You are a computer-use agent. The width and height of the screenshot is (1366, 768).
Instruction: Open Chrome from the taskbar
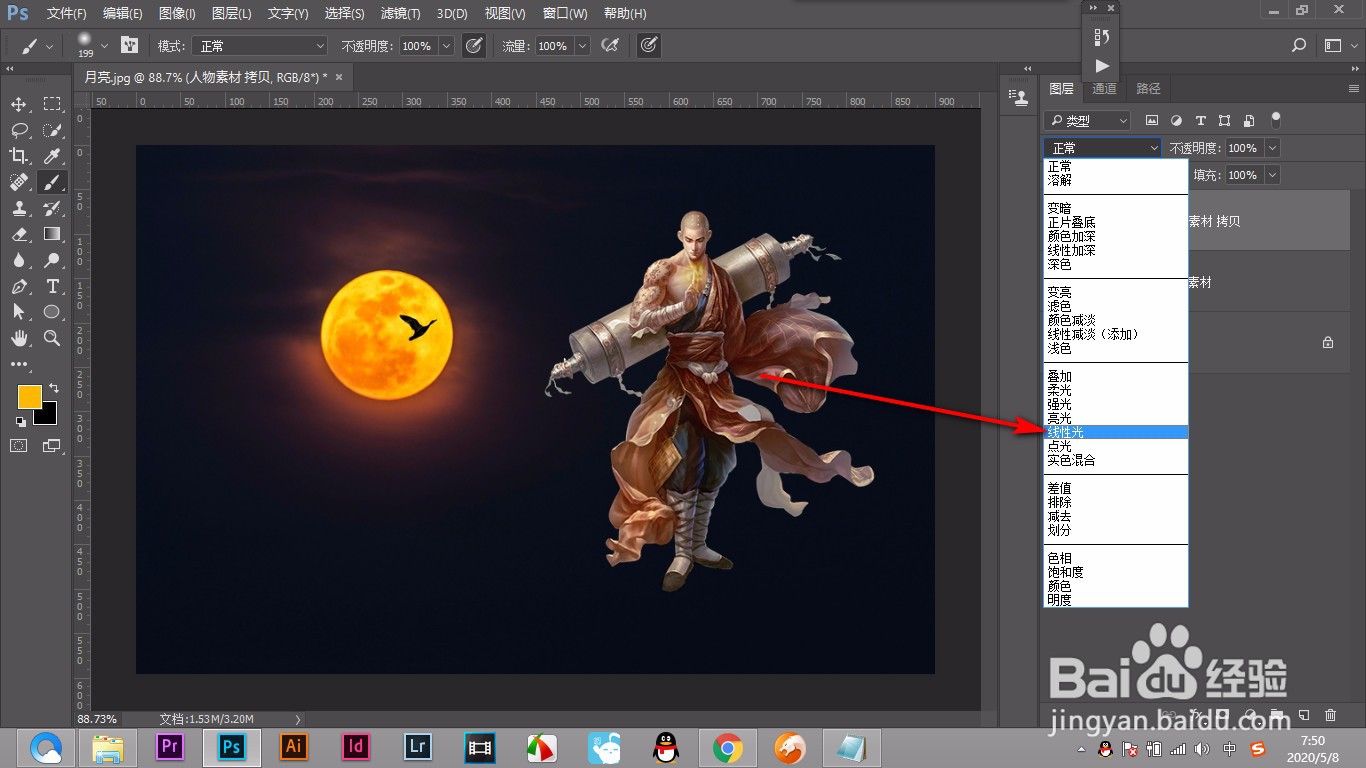pos(728,748)
